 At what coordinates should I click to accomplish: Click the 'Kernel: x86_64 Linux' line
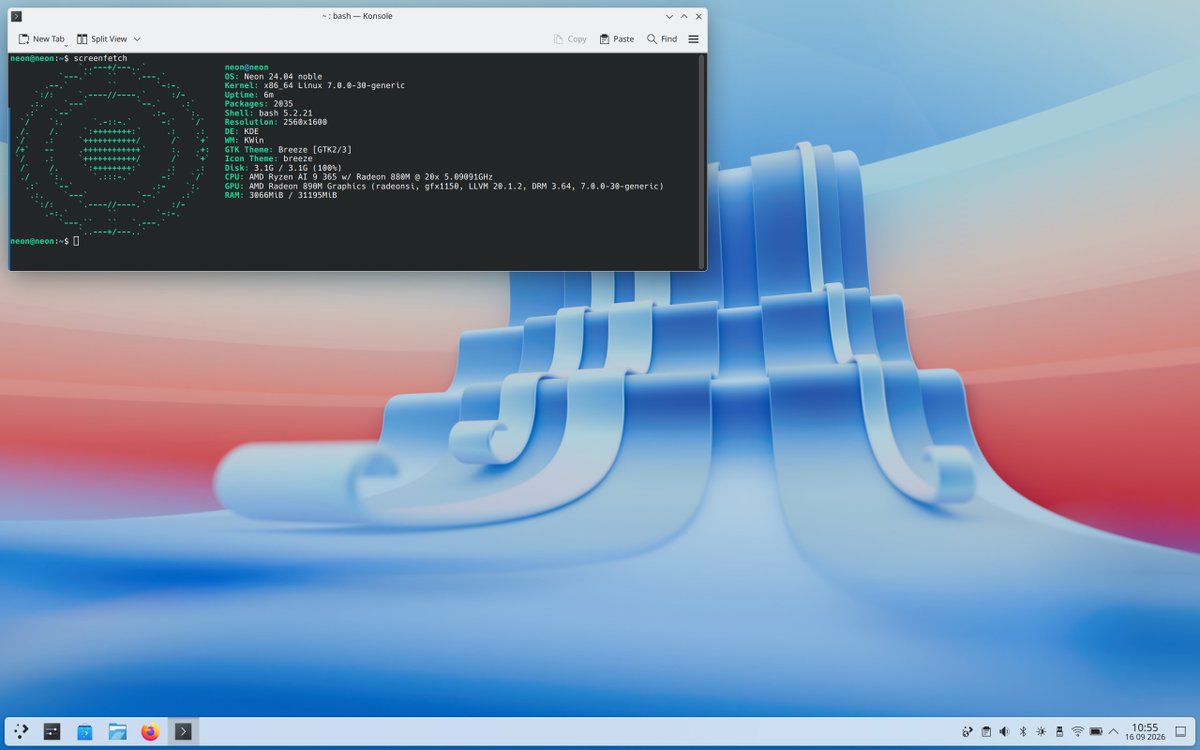point(315,86)
